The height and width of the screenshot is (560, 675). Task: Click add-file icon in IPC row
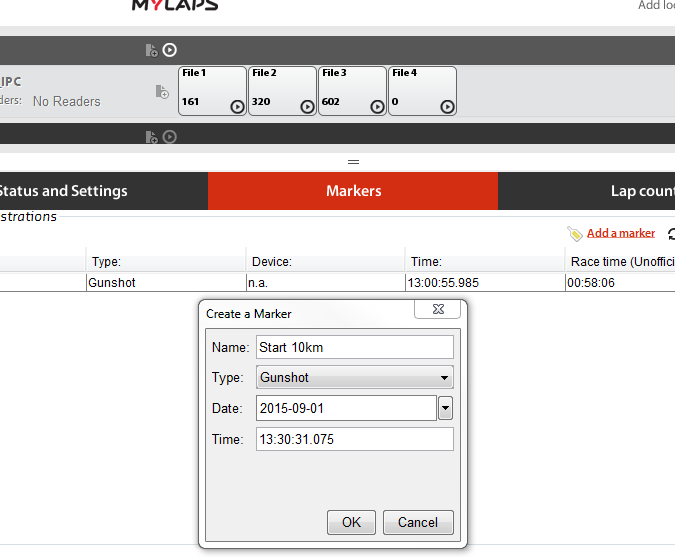coord(162,92)
